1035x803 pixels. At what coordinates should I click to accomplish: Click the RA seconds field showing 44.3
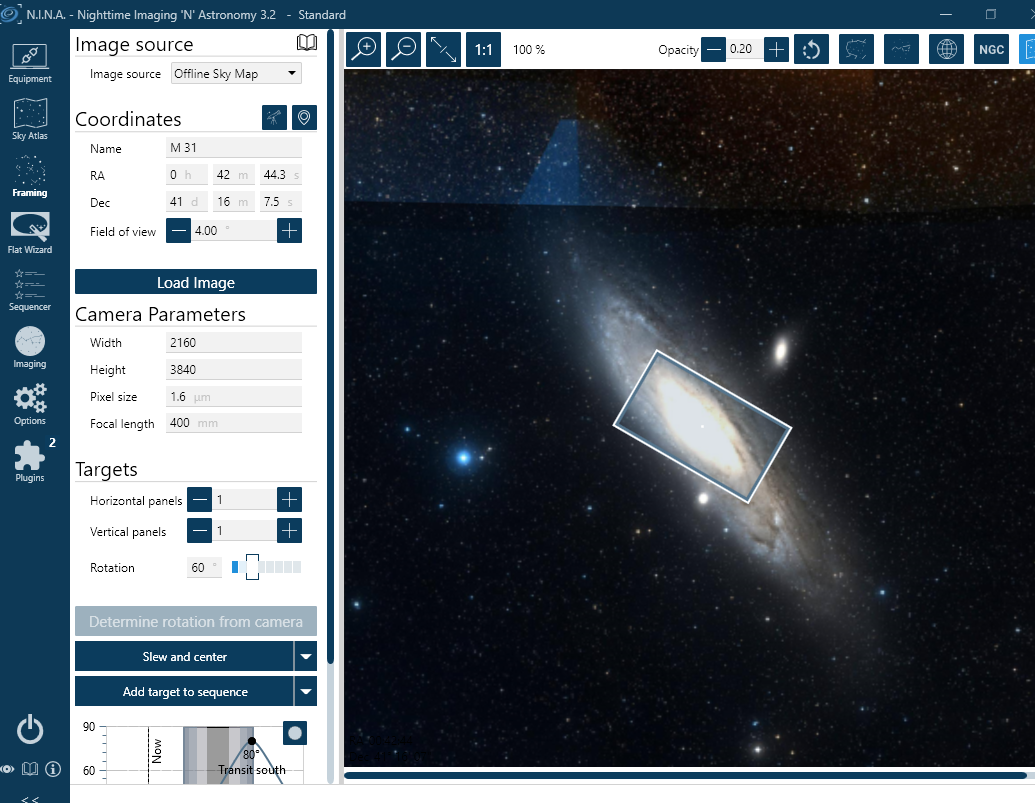pyautogui.click(x=281, y=175)
